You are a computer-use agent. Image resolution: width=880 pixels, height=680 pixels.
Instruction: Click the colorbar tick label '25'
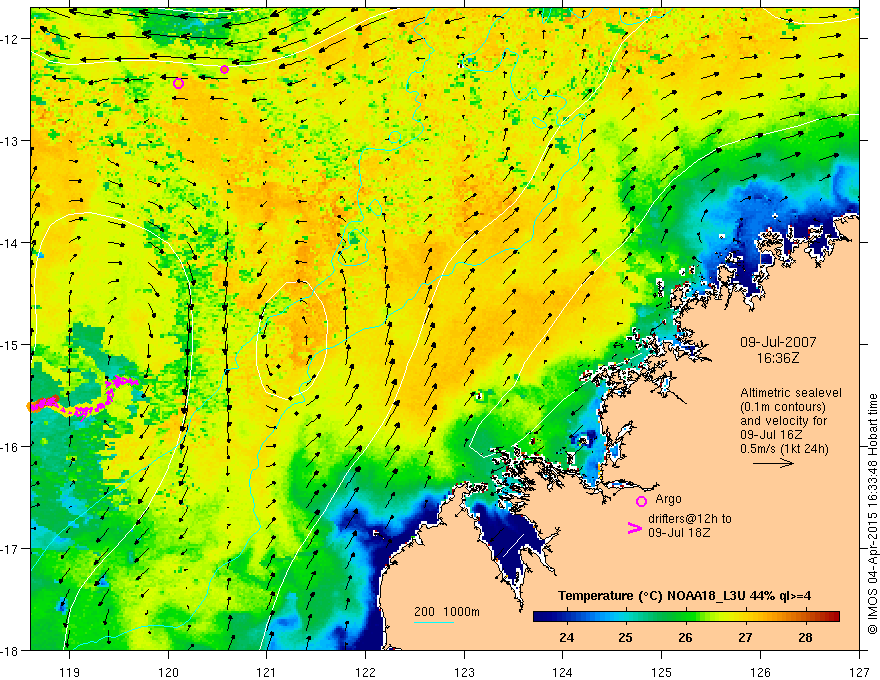point(626,637)
